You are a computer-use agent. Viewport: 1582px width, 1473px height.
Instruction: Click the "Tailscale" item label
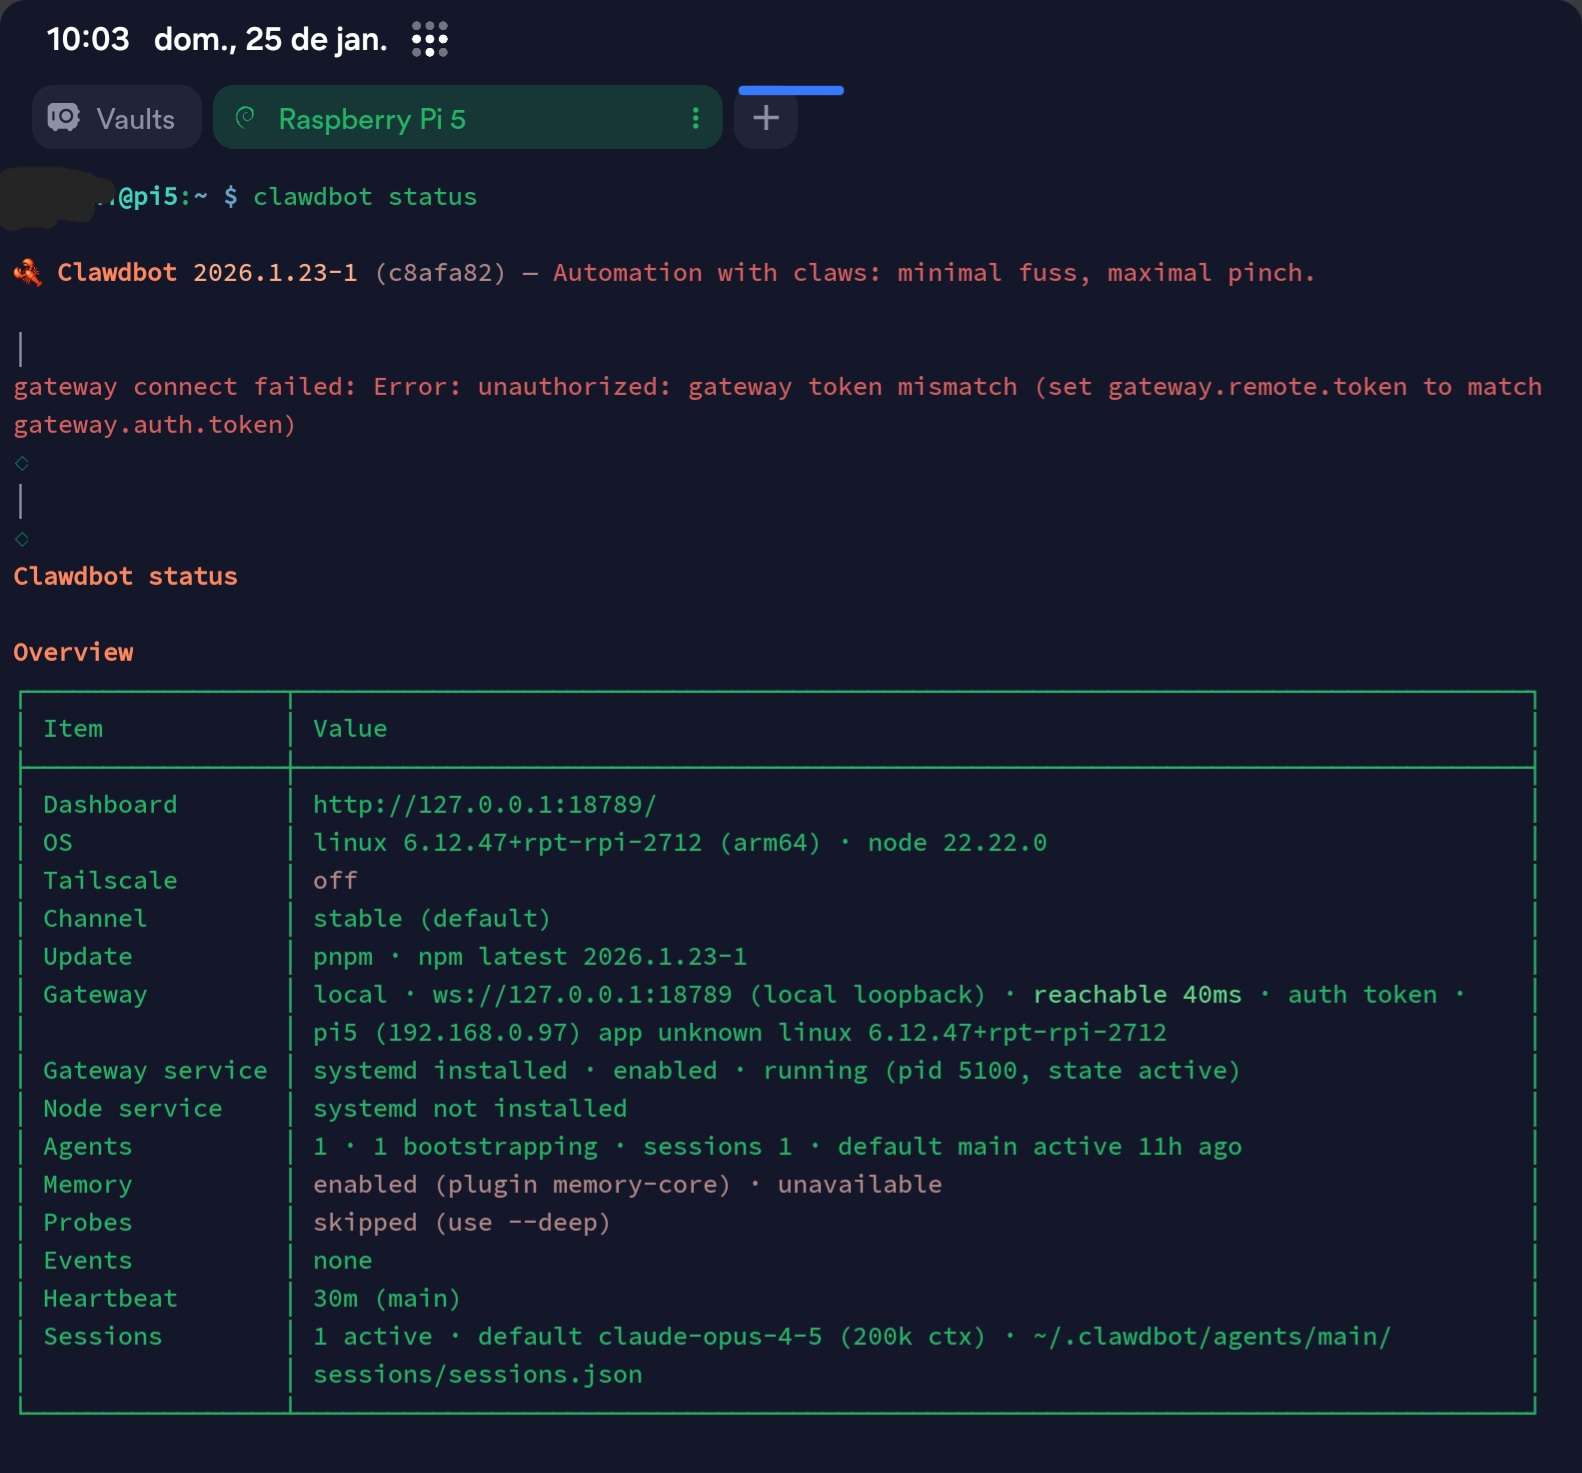point(110,881)
